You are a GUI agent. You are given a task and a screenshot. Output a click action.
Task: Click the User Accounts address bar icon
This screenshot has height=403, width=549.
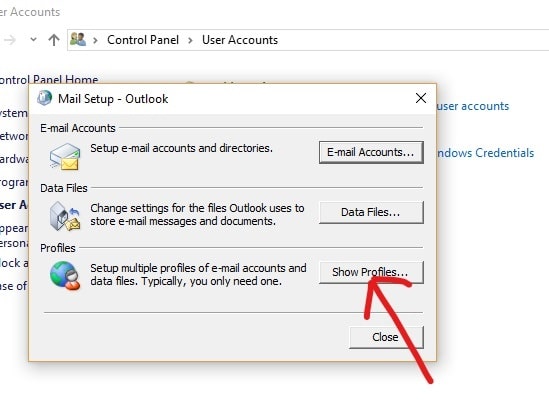pos(78,39)
